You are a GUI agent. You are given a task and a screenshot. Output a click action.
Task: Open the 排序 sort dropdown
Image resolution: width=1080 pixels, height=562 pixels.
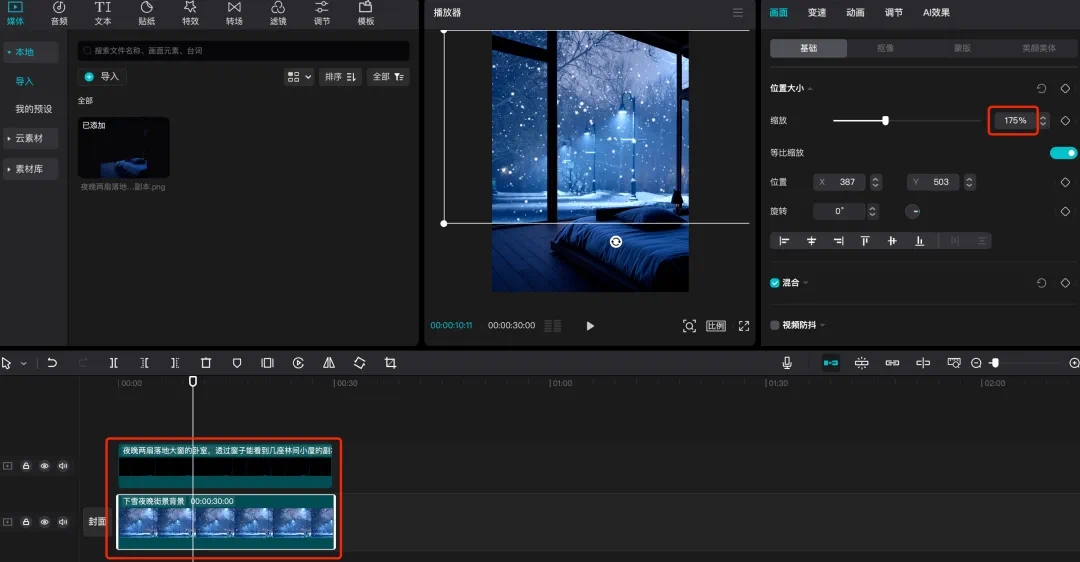(339, 77)
